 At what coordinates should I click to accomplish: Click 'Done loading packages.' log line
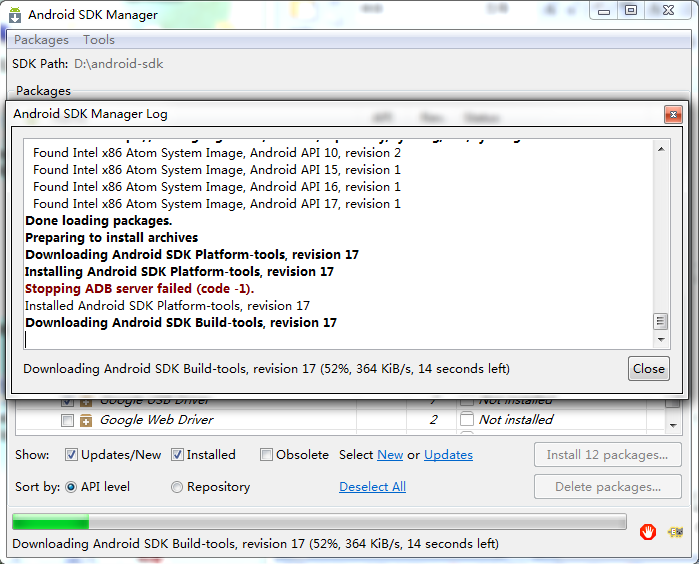click(x=99, y=221)
